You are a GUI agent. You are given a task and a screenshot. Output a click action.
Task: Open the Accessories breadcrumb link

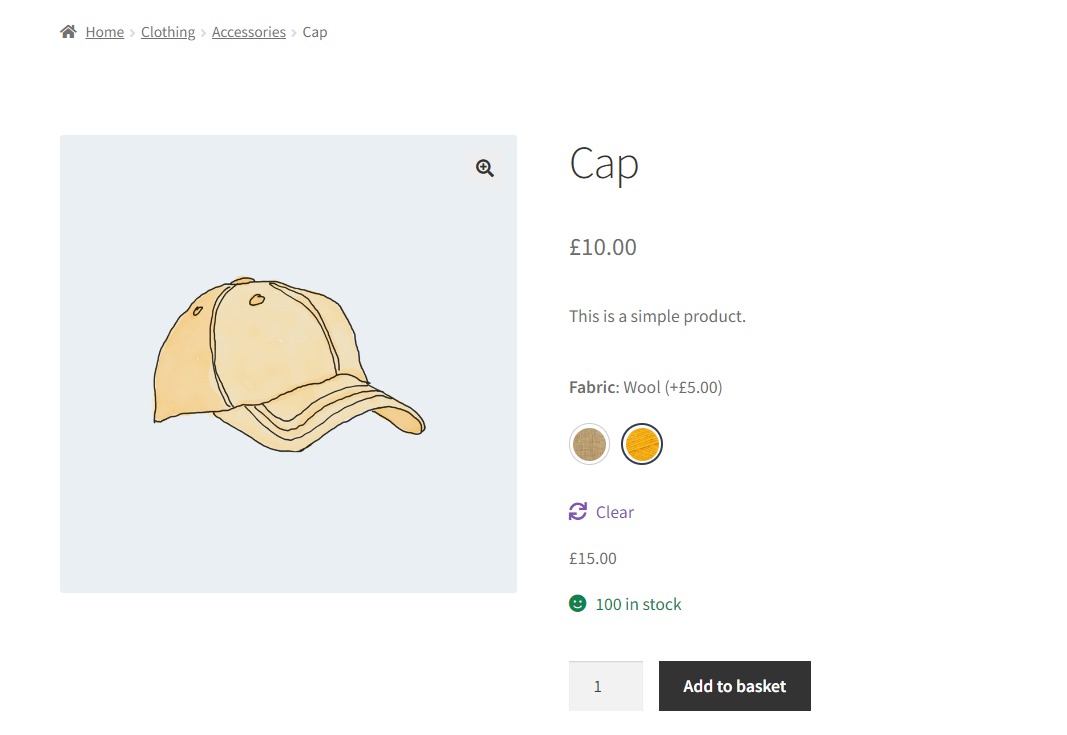pyautogui.click(x=248, y=32)
